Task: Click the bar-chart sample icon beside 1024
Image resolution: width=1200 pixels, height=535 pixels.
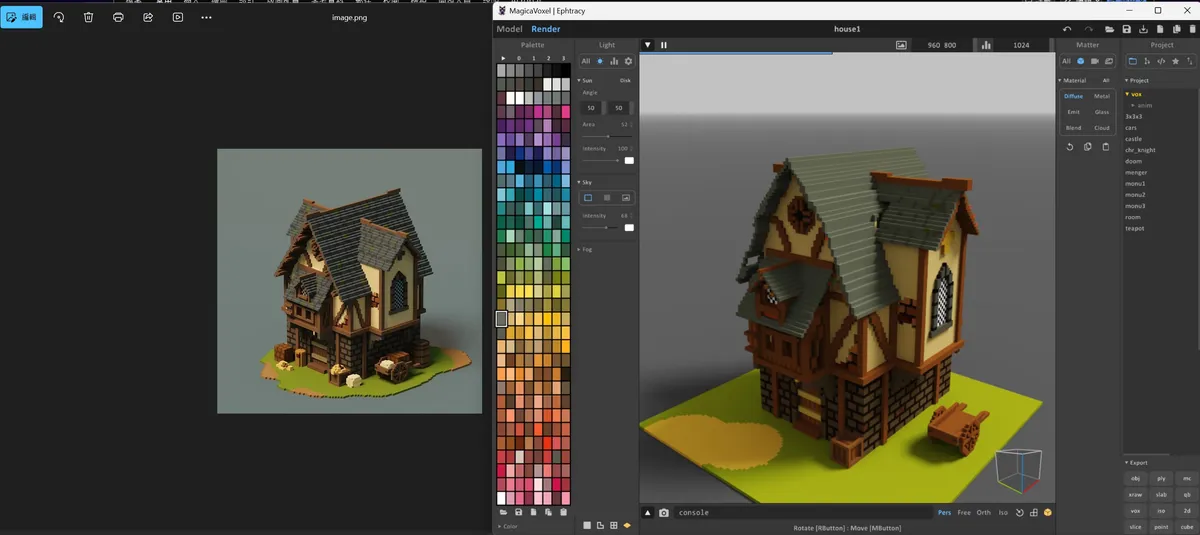Action: 986,45
